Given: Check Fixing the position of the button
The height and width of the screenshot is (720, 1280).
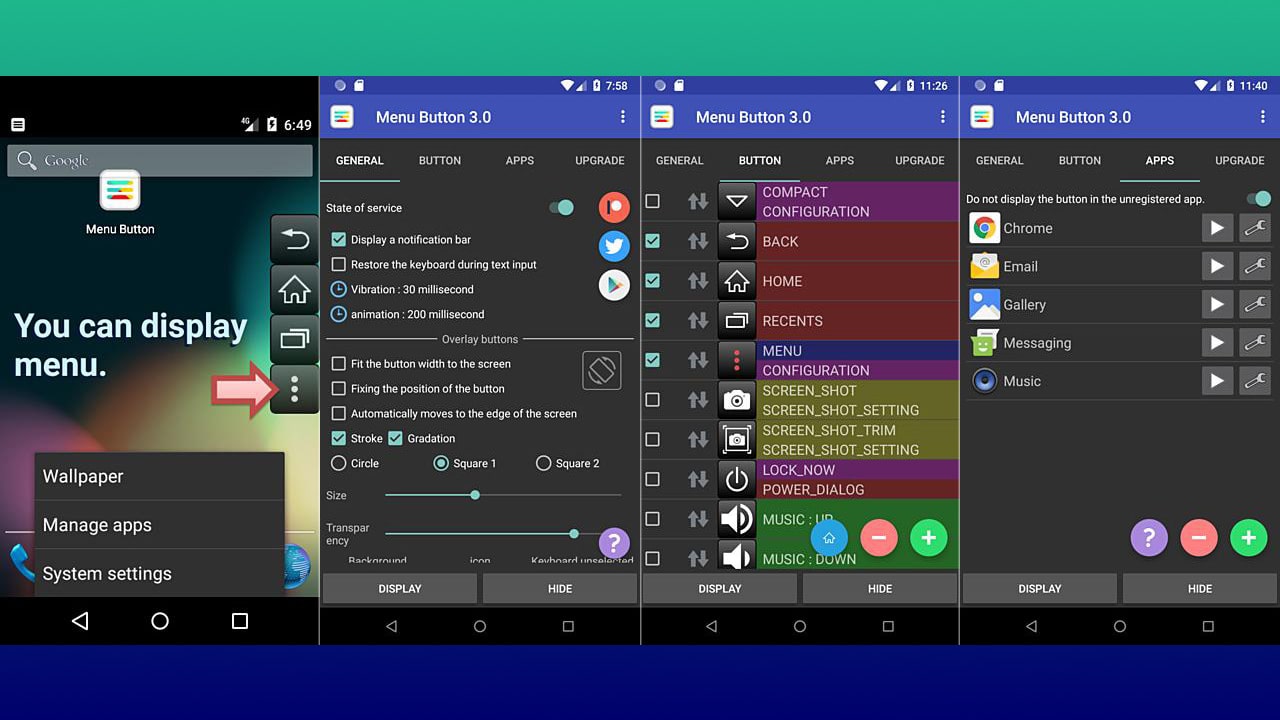Looking at the screenshot, I should click(338, 389).
